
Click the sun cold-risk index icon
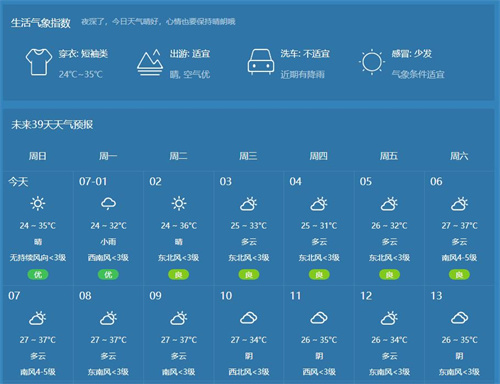[x=372, y=62]
